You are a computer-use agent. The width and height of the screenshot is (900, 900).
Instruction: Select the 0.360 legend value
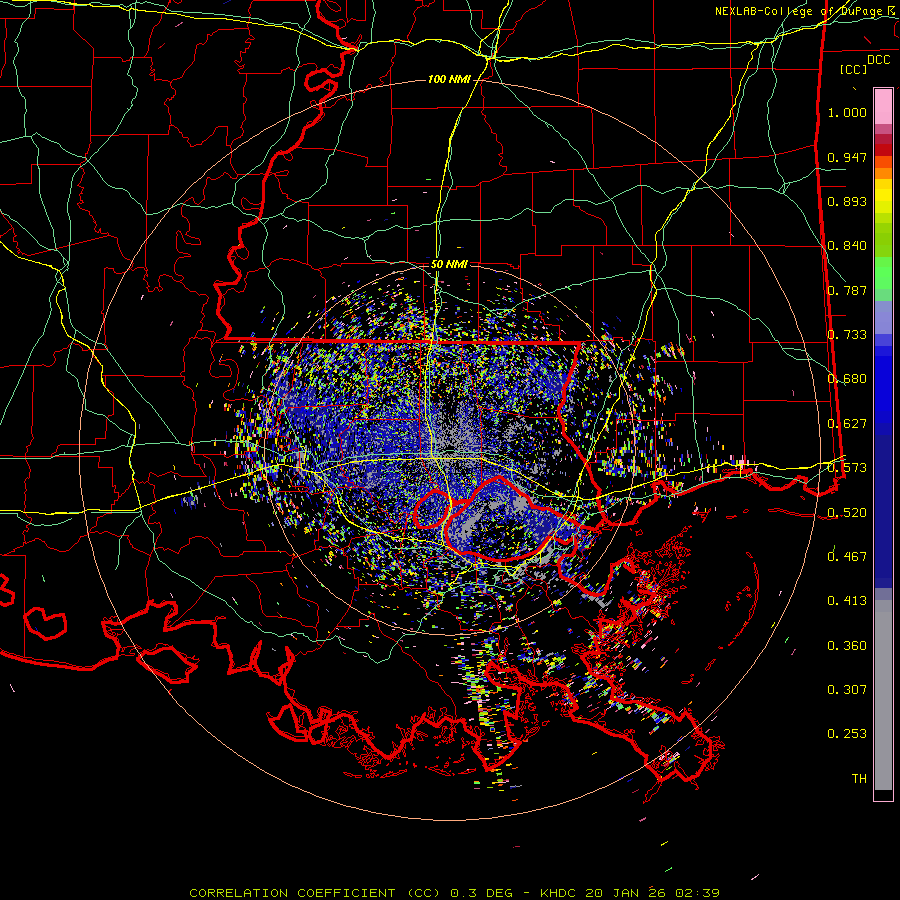click(847, 646)
